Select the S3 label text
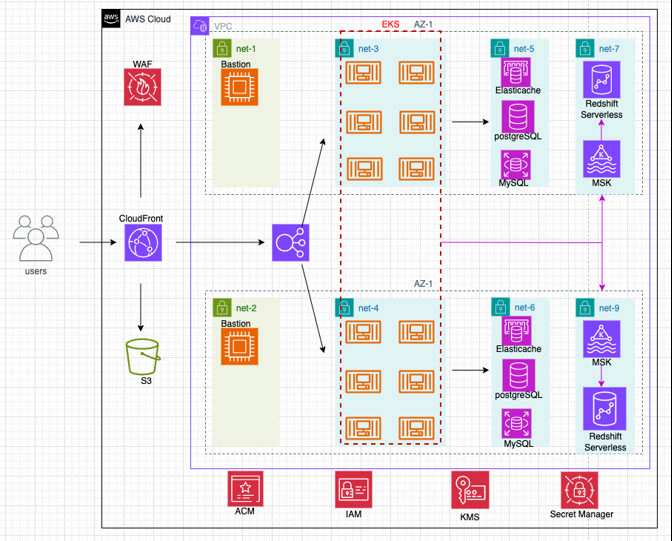The width and height of the screenshot is (672, 541). pos(146,381)
